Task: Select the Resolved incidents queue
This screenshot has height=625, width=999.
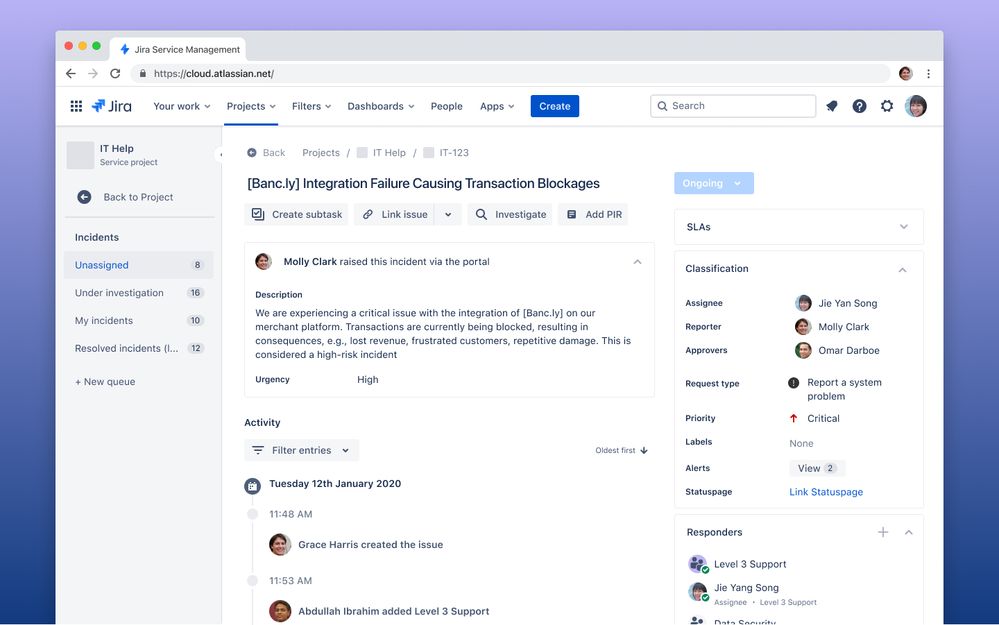Action: point(138,348)
